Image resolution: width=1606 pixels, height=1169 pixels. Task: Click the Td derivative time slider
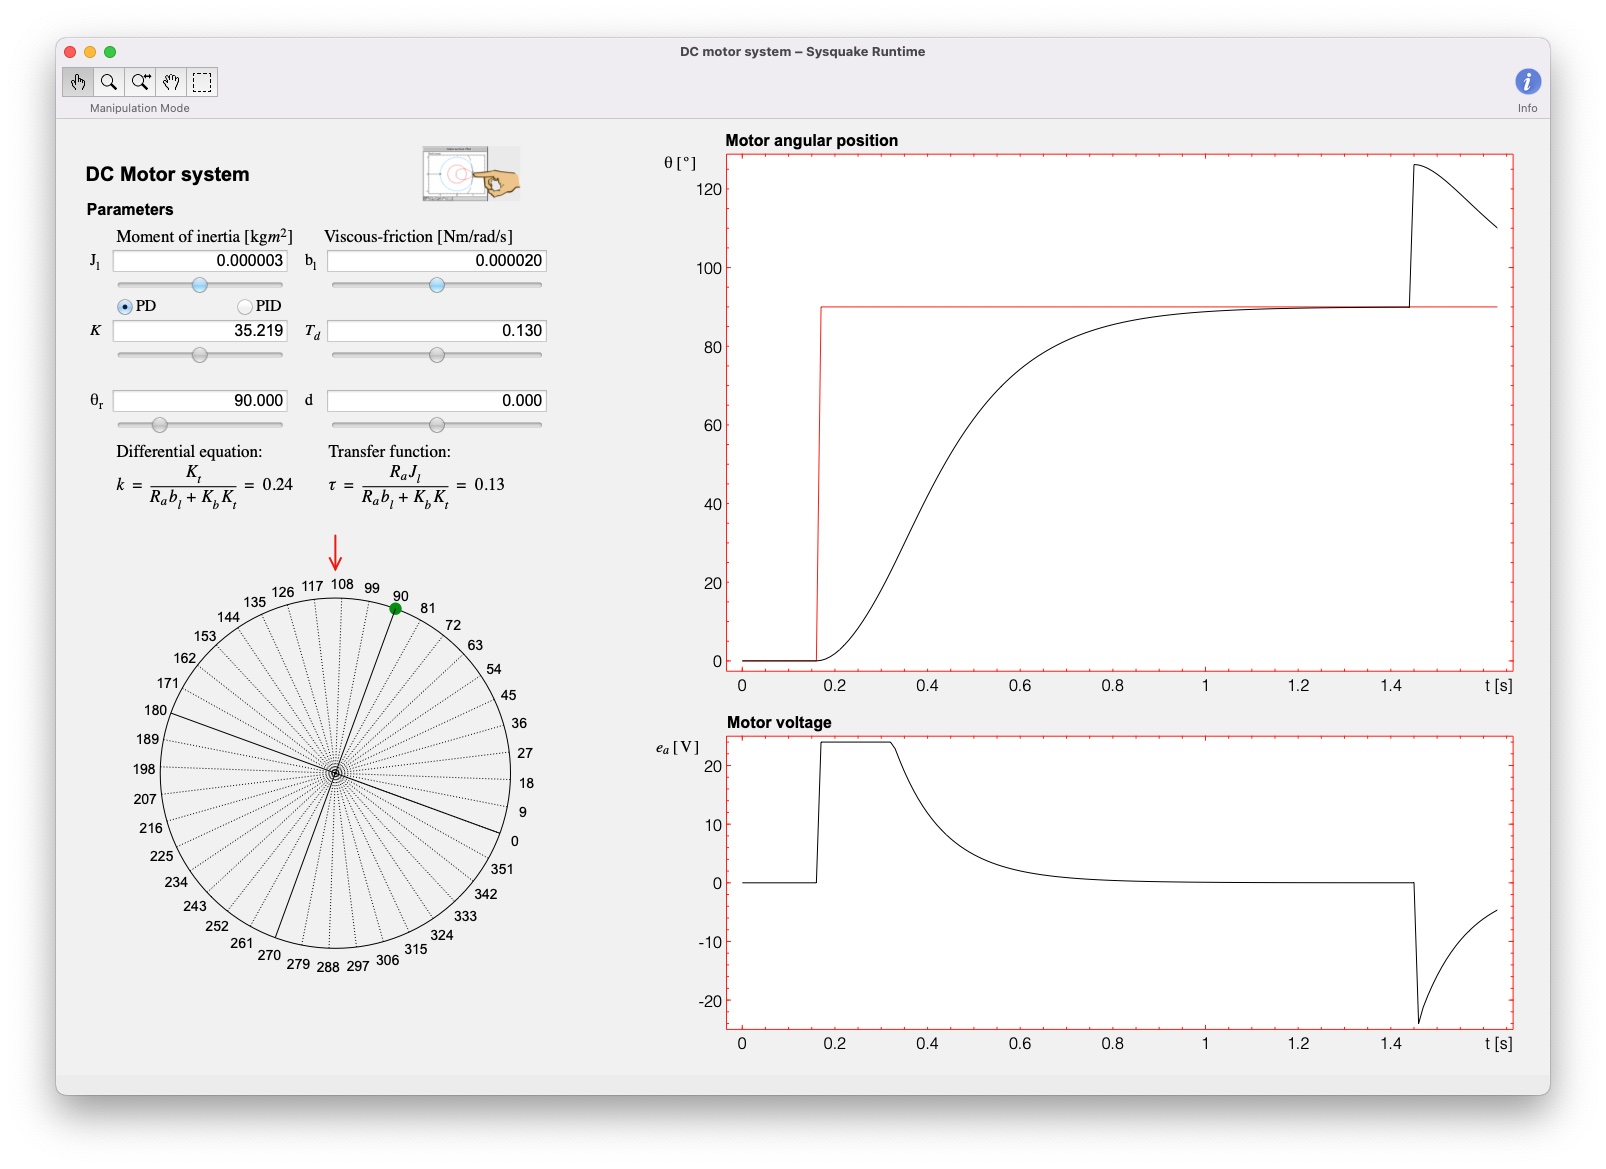click(x=437, y=354)
